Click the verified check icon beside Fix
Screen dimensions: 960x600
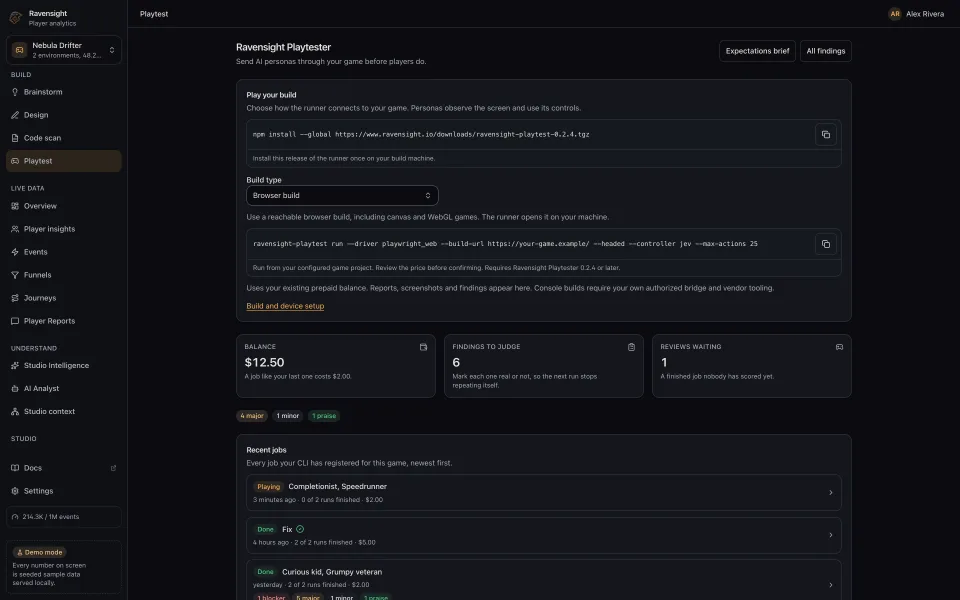click(300, 529)
